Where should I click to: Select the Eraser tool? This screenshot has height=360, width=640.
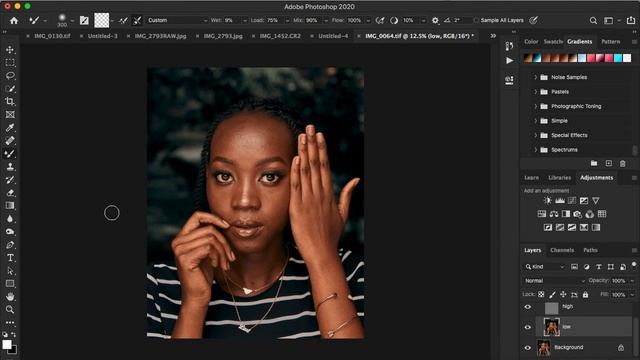(10, 193)
